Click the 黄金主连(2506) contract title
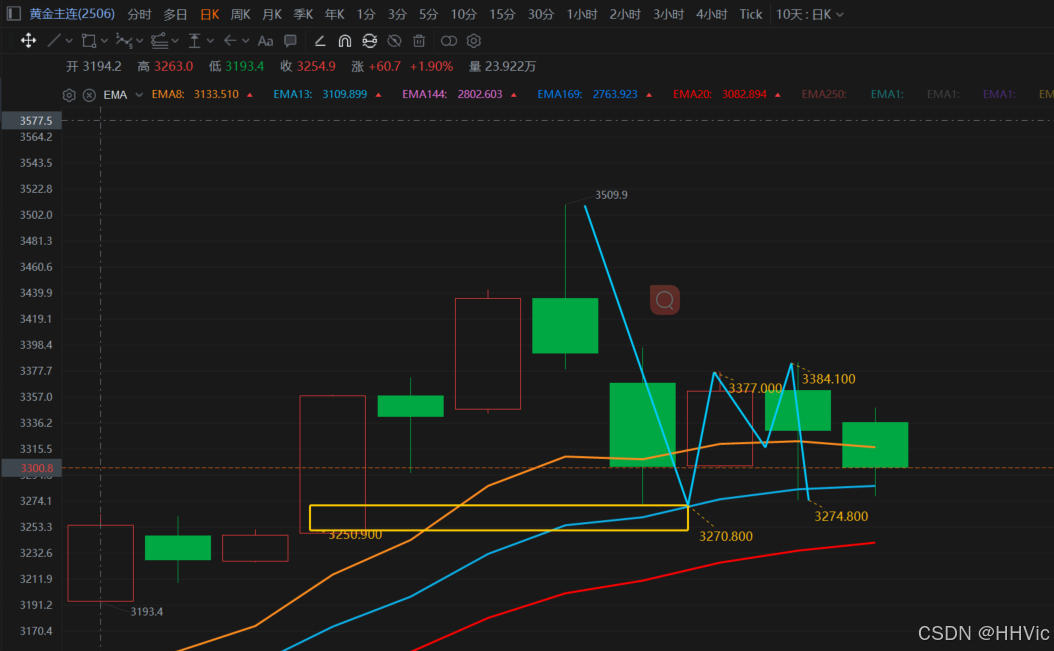Image resolution: width=1054 pixels, height=651 pixels. click(x=72, y=13)
